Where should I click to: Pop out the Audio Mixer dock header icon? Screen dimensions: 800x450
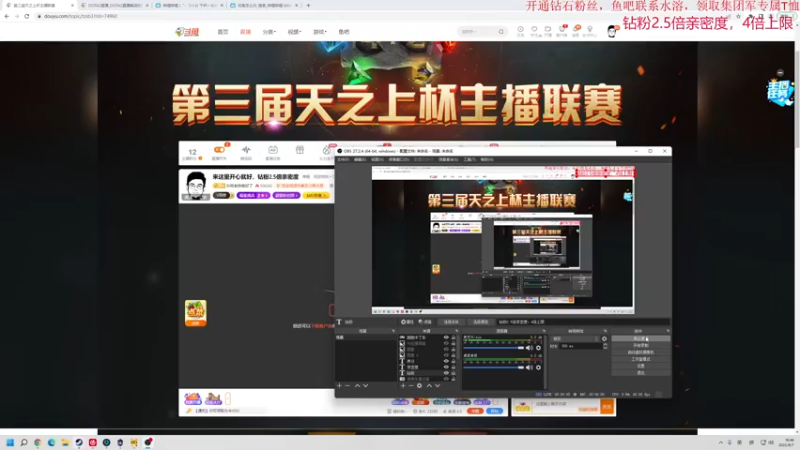(x=544, y=331)
